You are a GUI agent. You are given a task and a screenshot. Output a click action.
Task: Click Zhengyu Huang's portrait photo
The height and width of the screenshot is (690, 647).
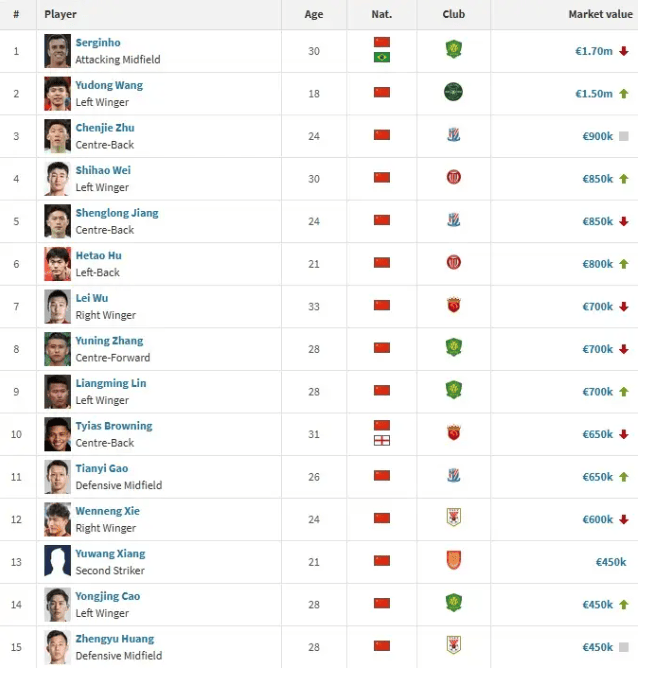[x=57, y=647]
